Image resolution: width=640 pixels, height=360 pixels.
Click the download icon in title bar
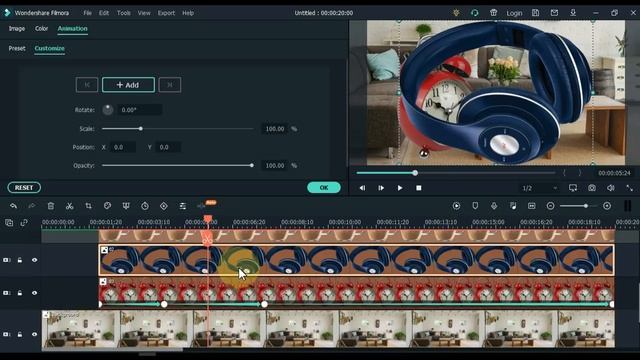tap(573, 13)
